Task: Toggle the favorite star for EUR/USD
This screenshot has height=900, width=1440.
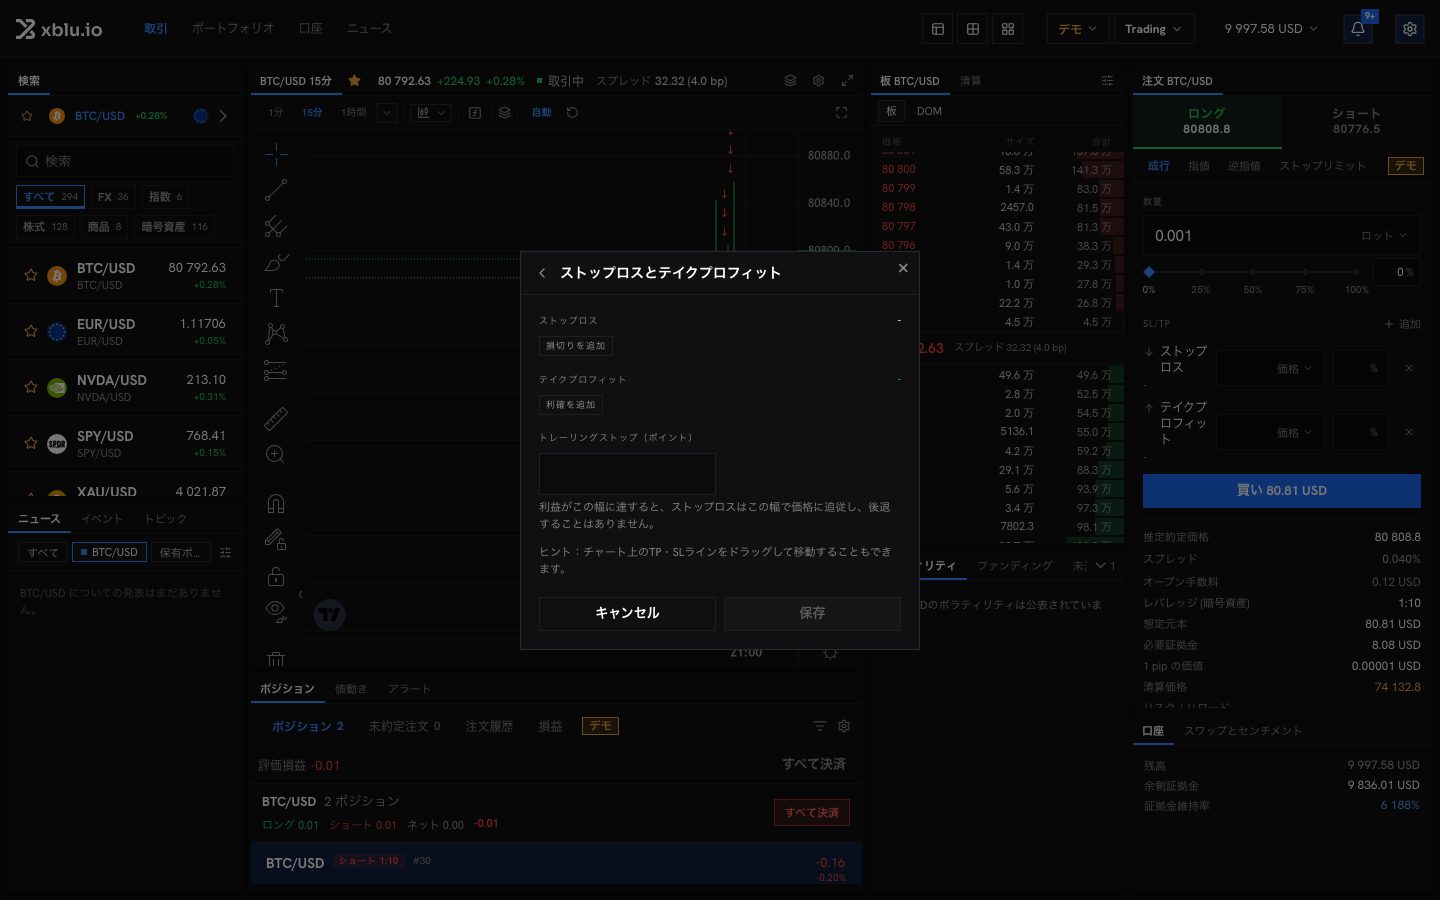Action: pyautogui.click(x=30, y=331)
